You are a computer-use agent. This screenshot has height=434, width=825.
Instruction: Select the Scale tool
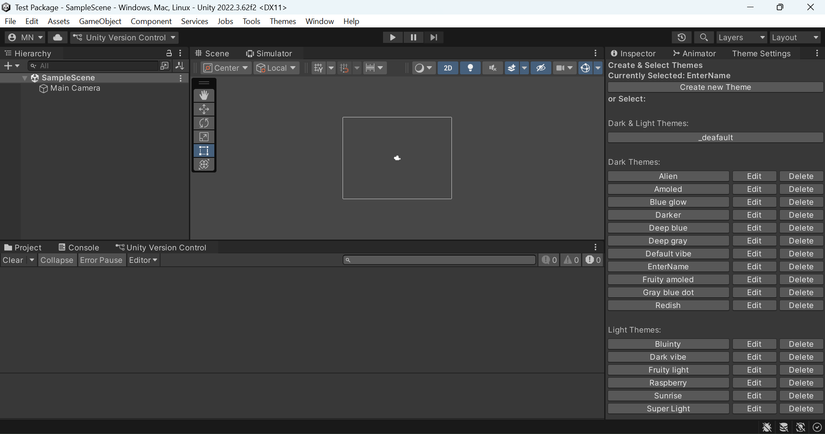(x=204, y=137)
